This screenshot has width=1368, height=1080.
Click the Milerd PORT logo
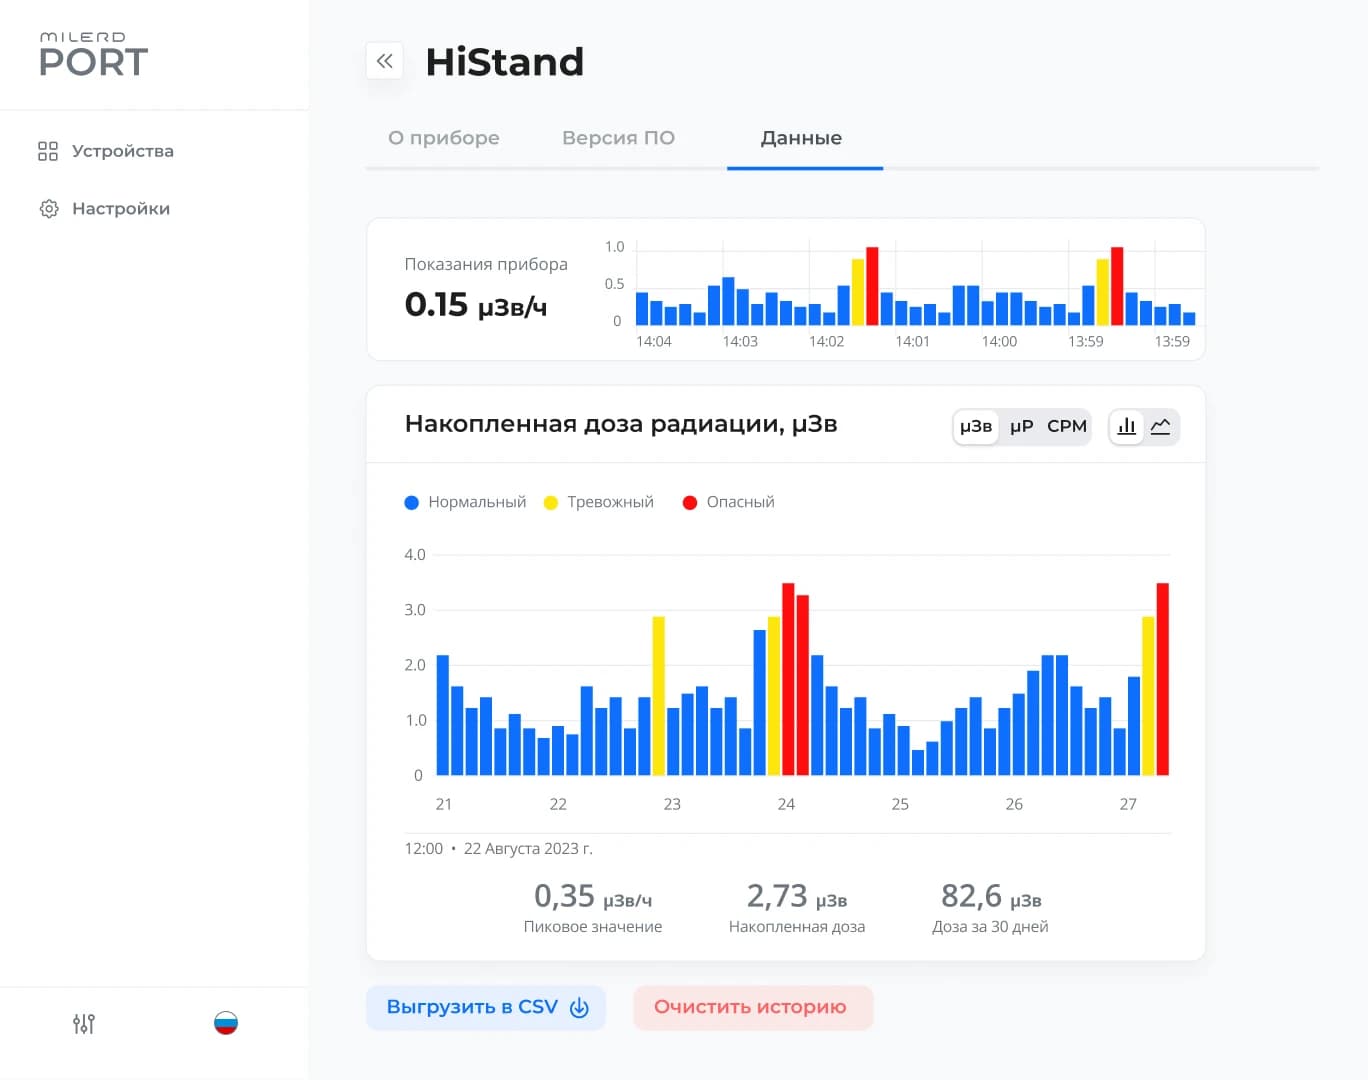pyautogui.click(x=93, y=55)
